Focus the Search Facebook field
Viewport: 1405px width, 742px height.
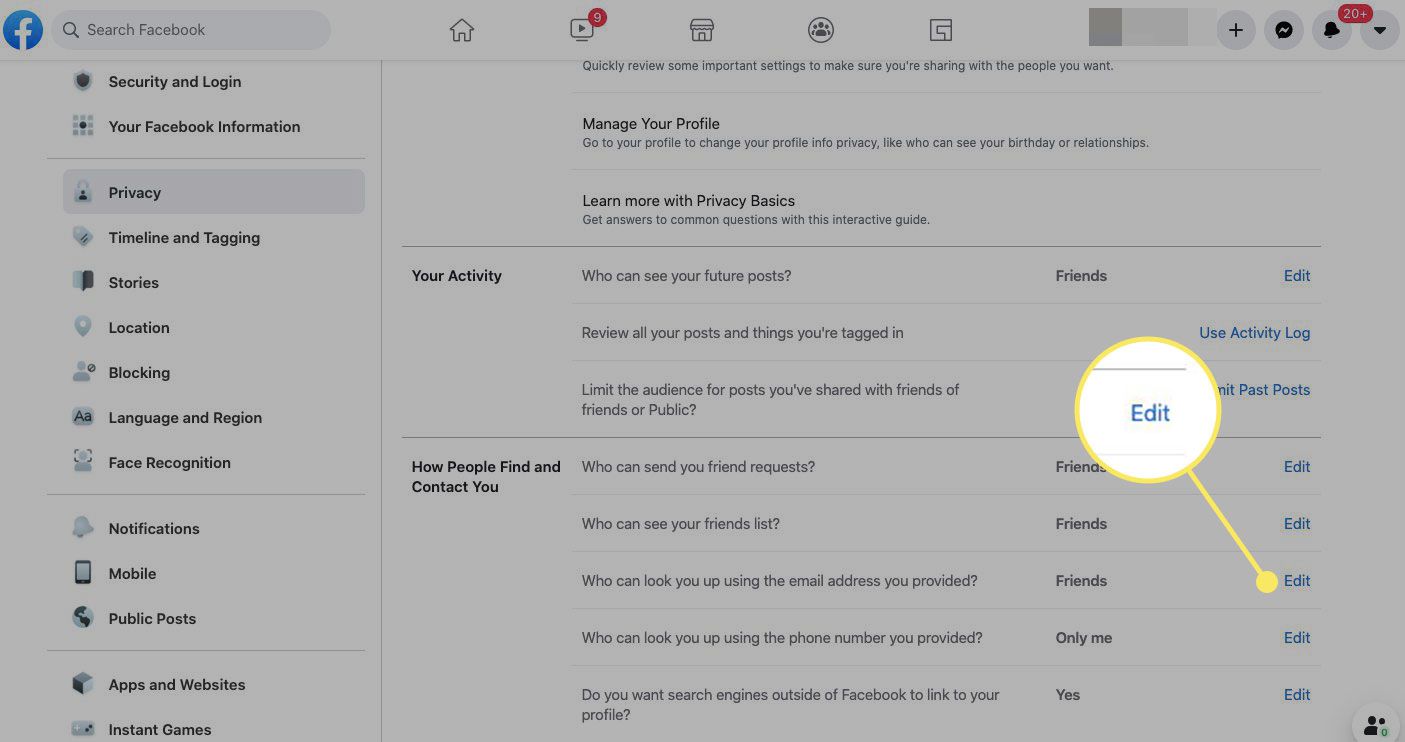(190, 30)
